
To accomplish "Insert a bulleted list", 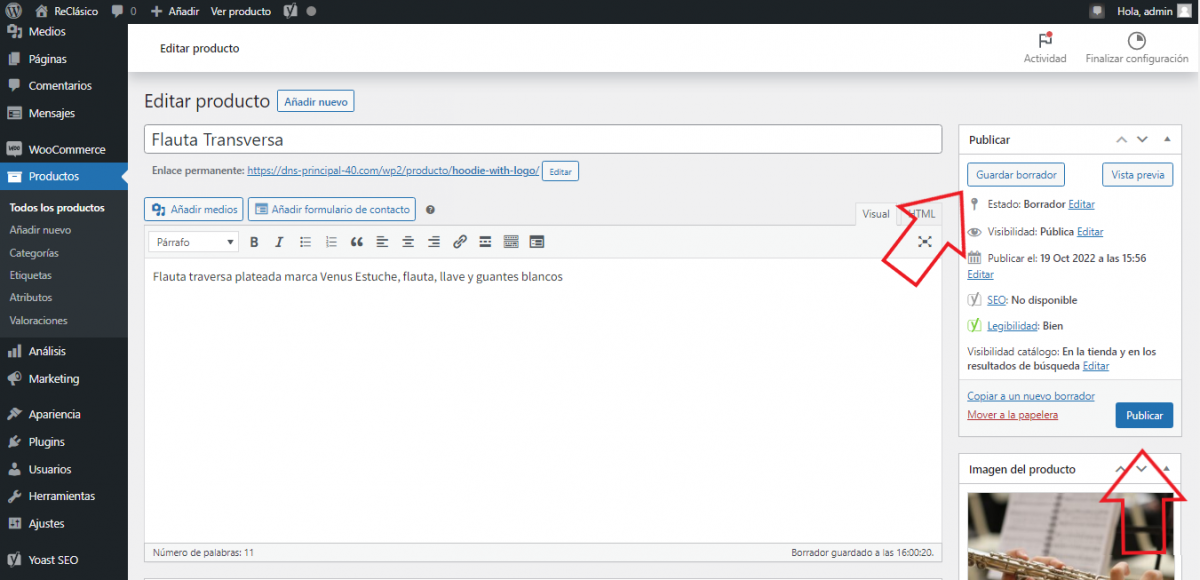I will [x=305, y=242].
